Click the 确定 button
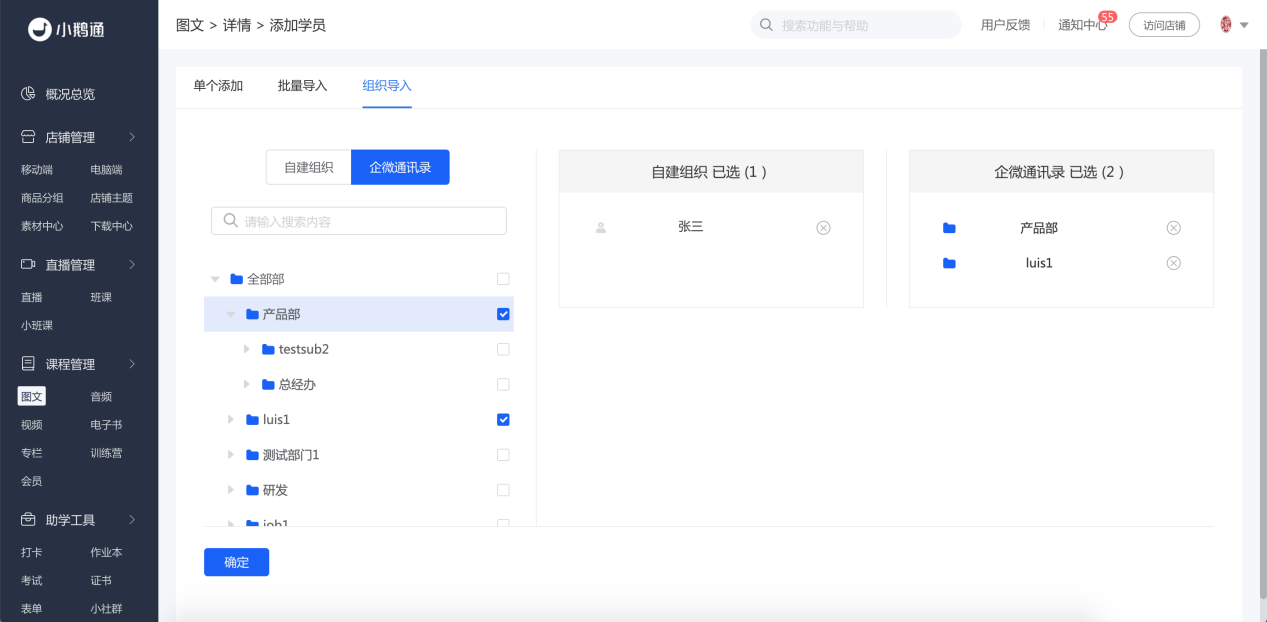Image resolution: width=1267 pixels, height=622 pixels. 236,562
